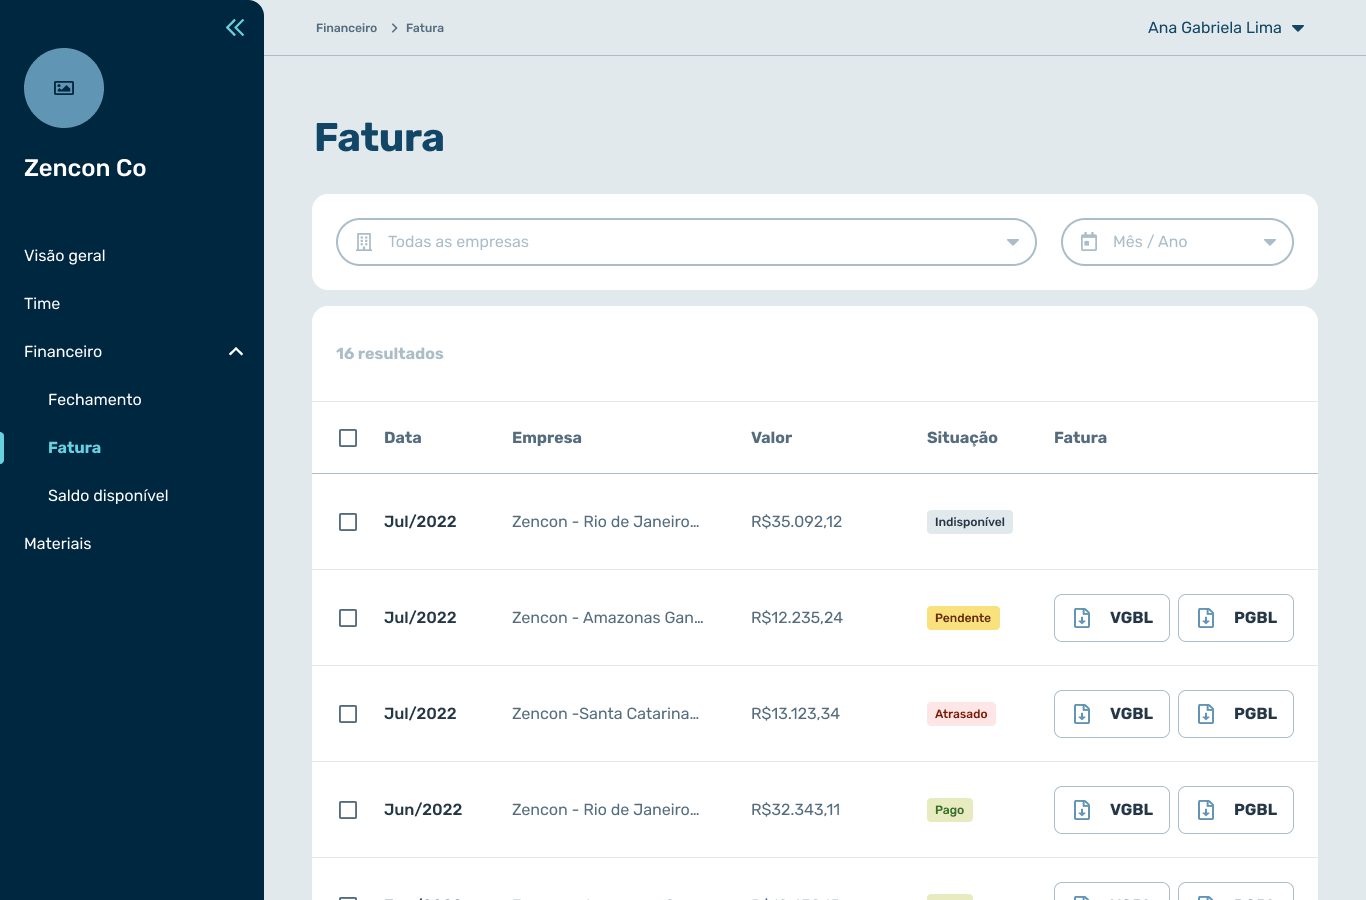Click the download icon on the Atrasado row's PGBL button
1366x900 pixels.
(x=1205, y=713)
